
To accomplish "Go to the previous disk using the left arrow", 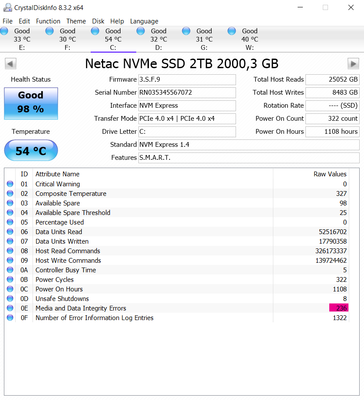I will pyautogui.click(x=11, y=64).
